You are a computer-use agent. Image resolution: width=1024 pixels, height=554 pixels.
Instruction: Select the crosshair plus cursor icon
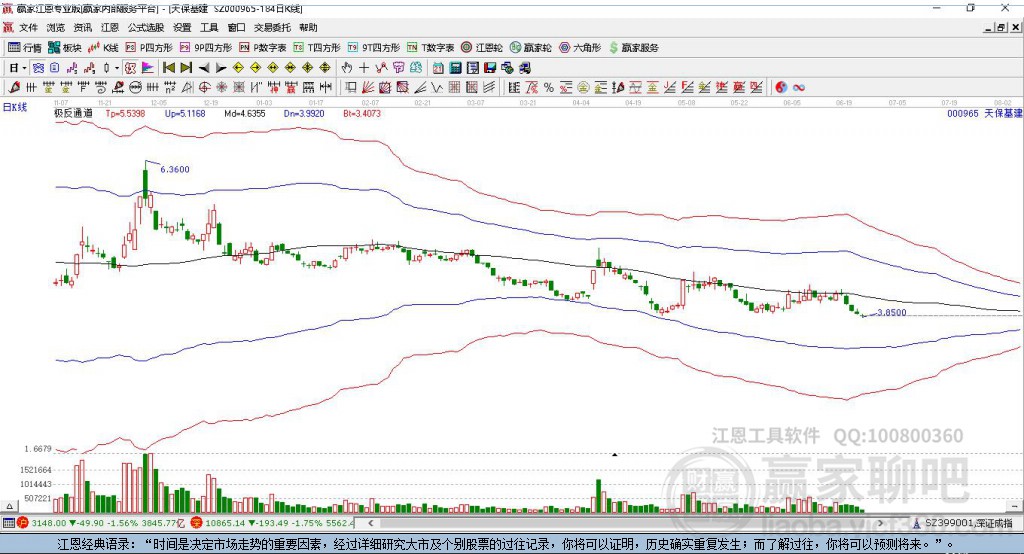point(364,68)
